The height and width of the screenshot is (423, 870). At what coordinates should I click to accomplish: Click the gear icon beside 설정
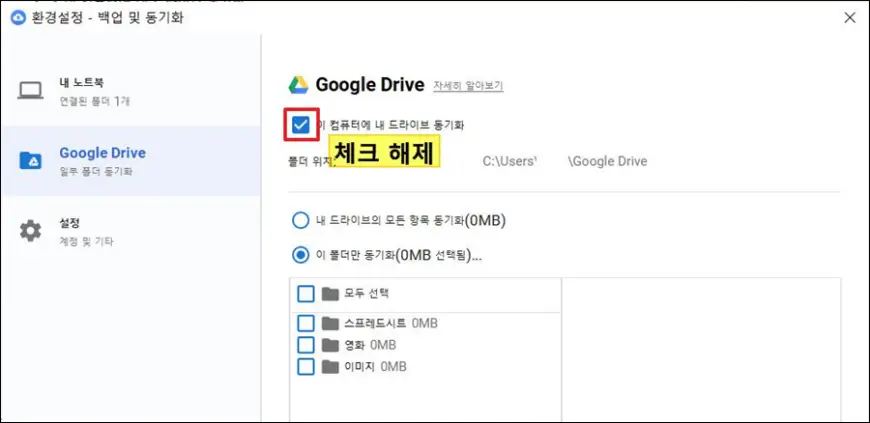pyautogui.click(x=31, y=231)
